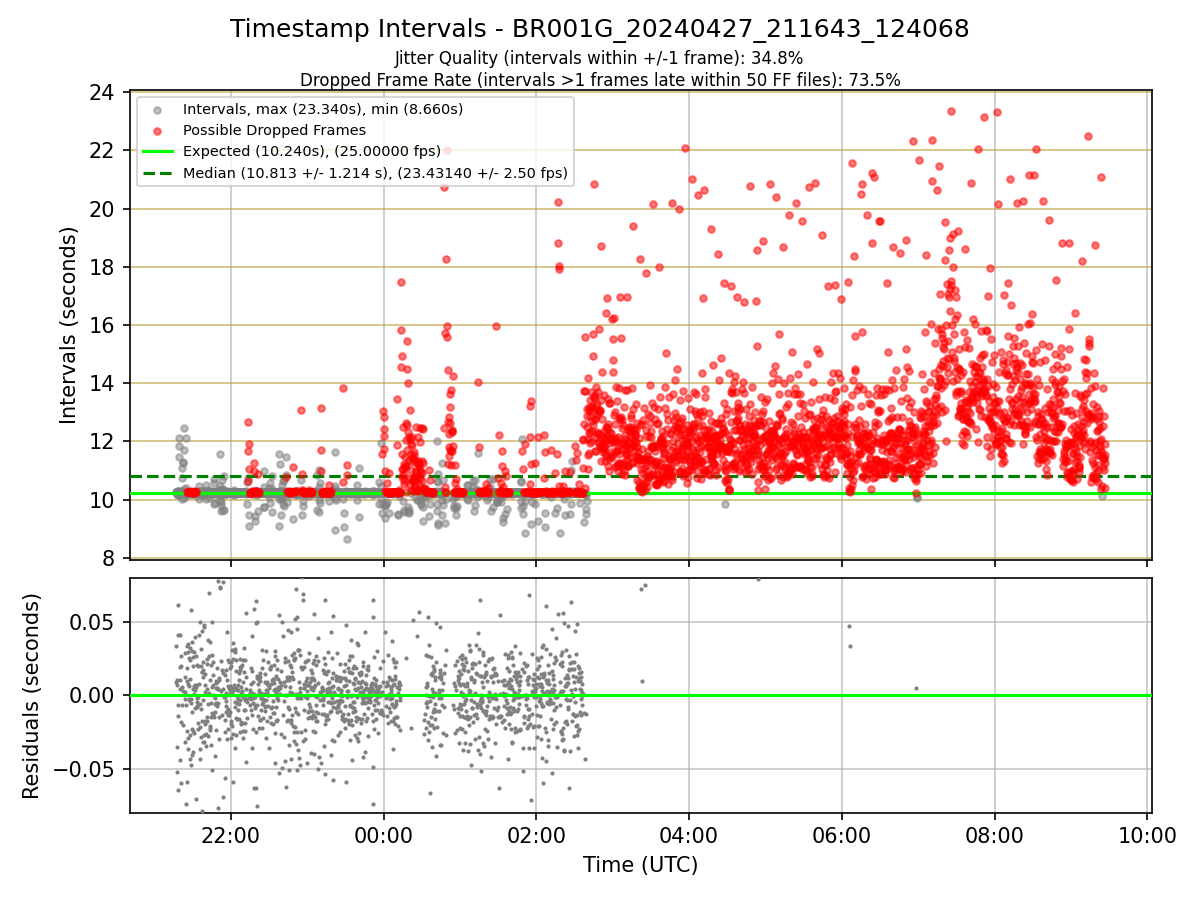Click the dashed green Median legend line sample
The image size is (1200, 900).
(x=160, y=173)
